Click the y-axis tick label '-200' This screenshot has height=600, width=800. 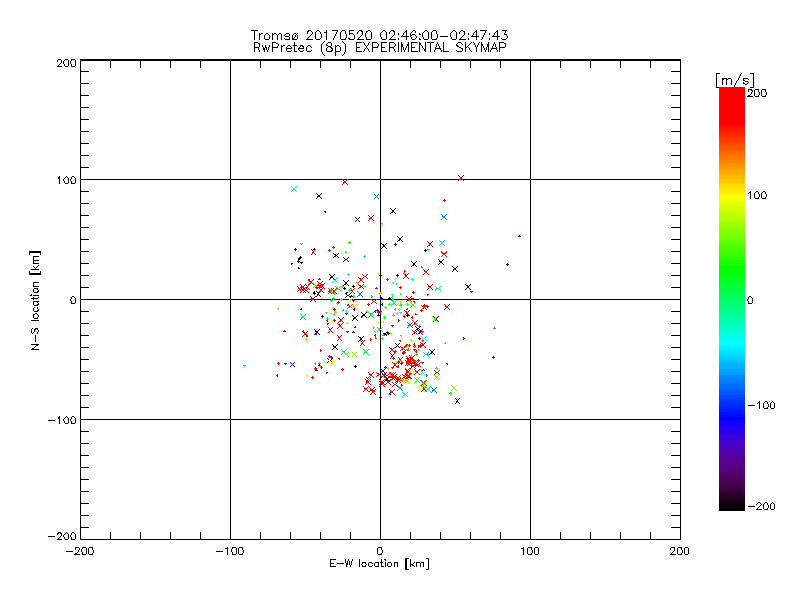point(62,536)
